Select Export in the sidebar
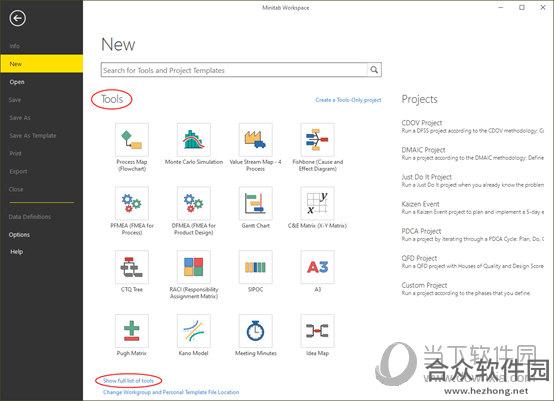Viewport: 554px width, 401px height. [x=18, y=172]
